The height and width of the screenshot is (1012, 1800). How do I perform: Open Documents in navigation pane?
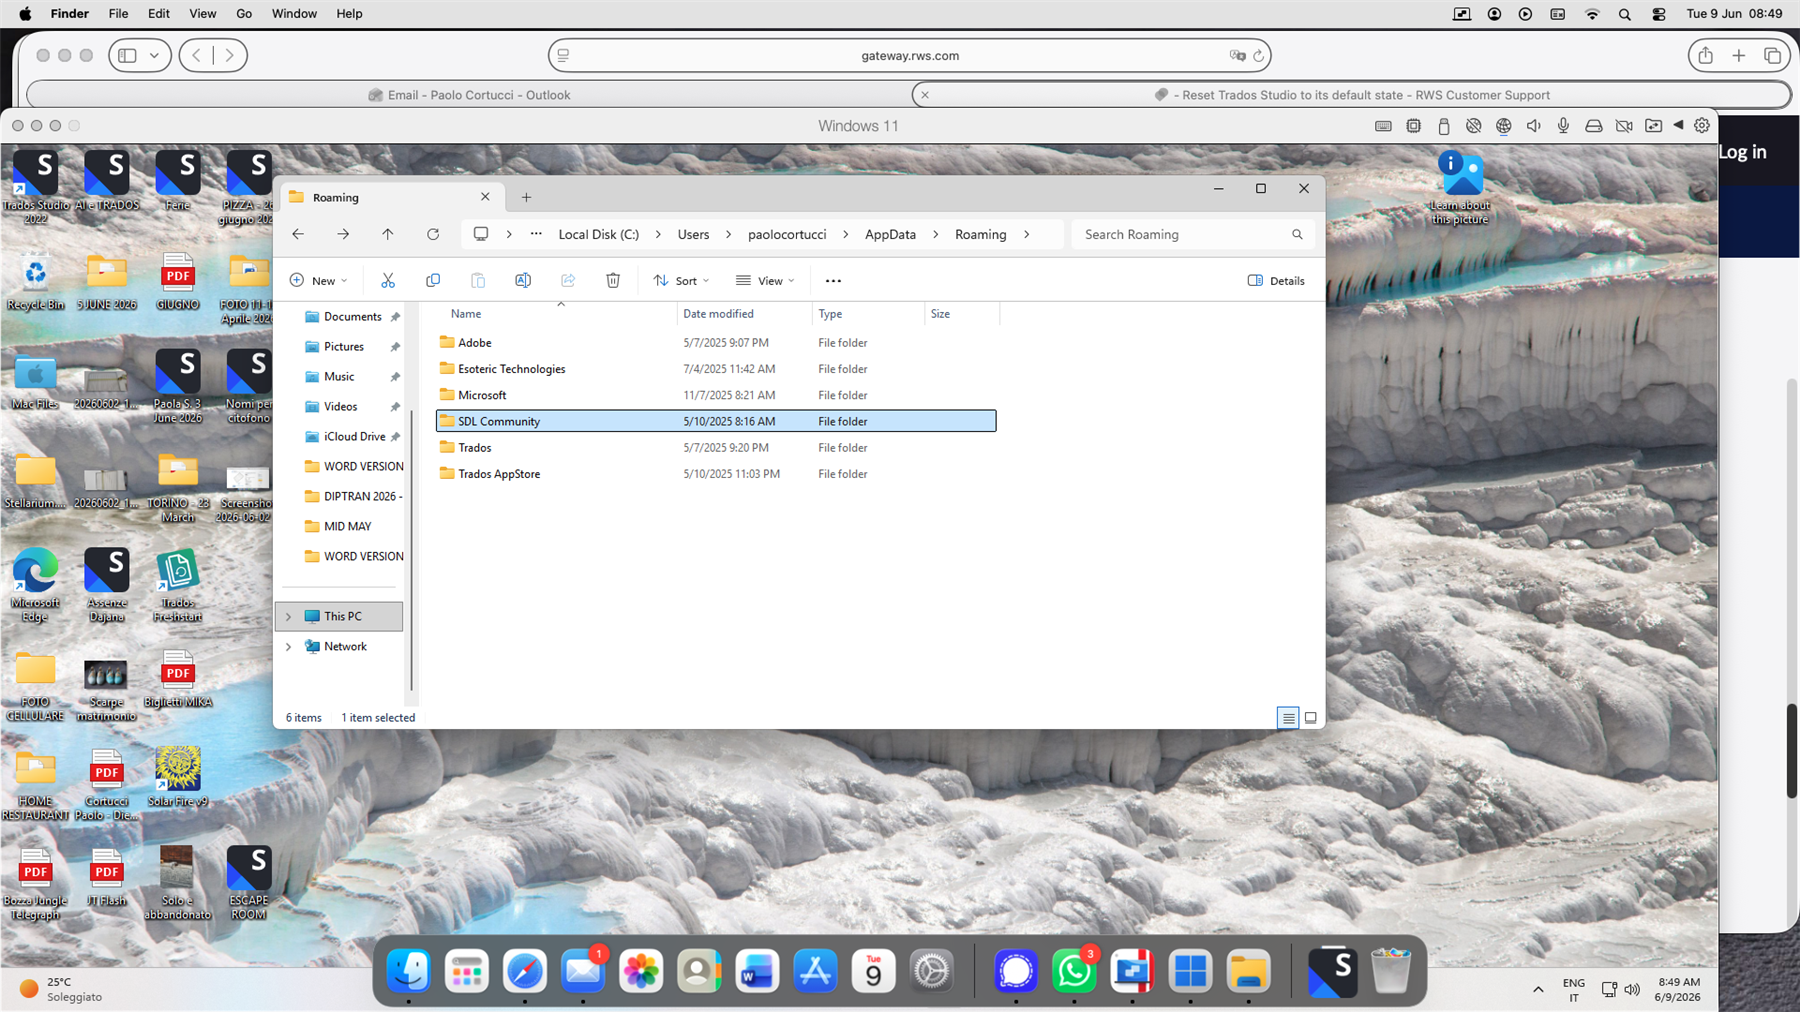click(x=352, y=317)
